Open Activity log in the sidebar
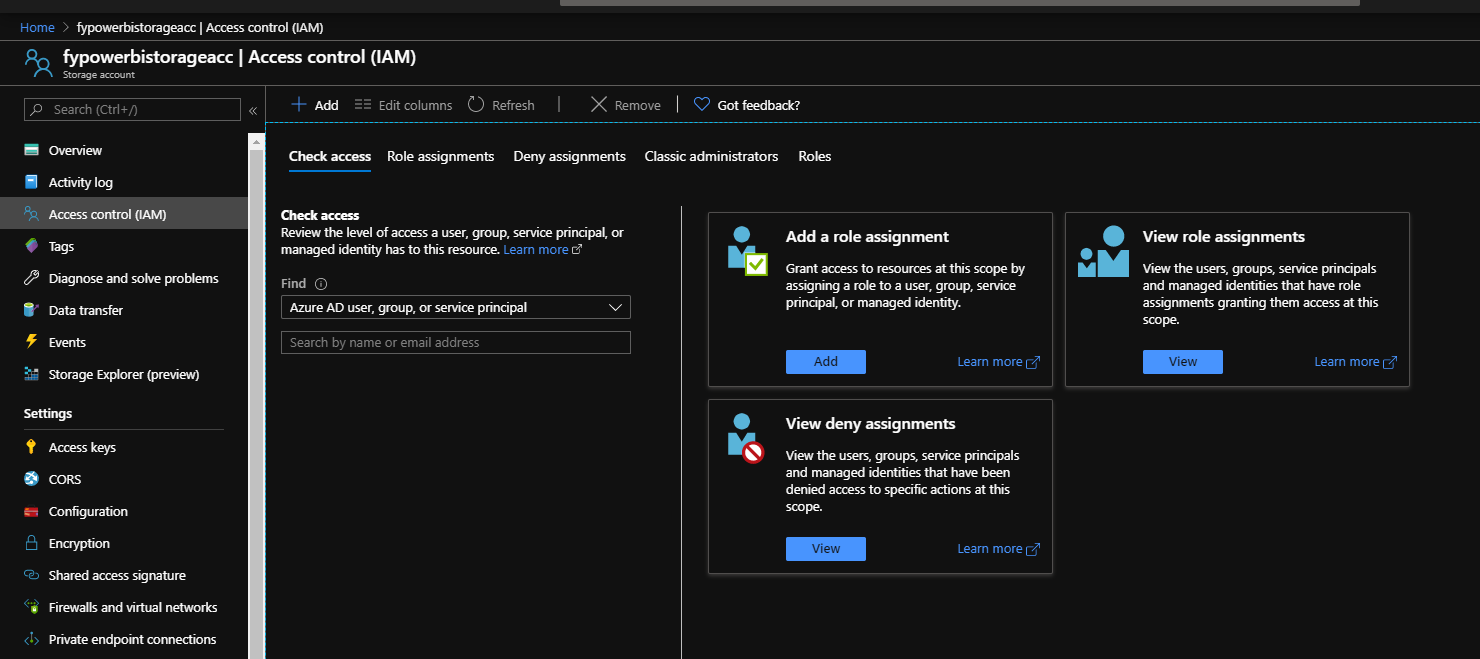Viewport: 1480px width, 659px height. [81, 182]
